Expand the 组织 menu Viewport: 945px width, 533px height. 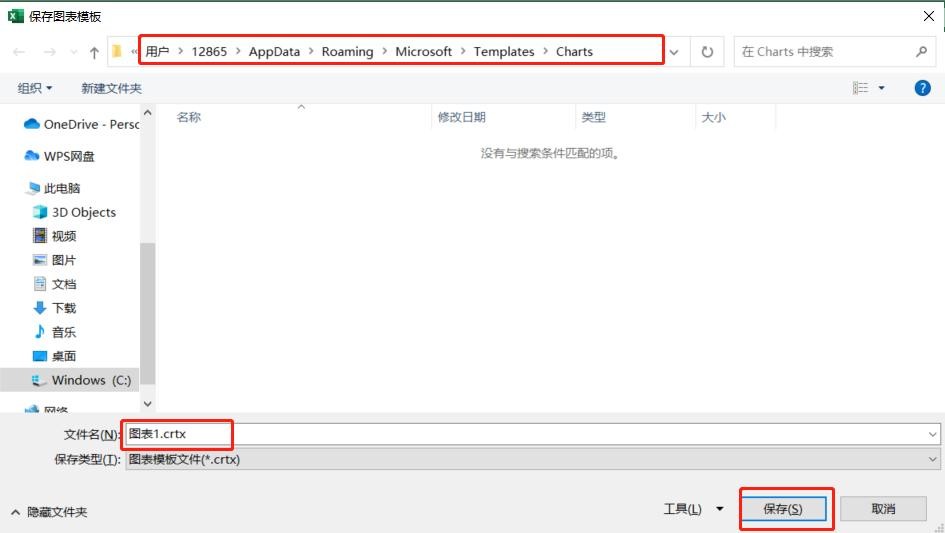(35, 88)
